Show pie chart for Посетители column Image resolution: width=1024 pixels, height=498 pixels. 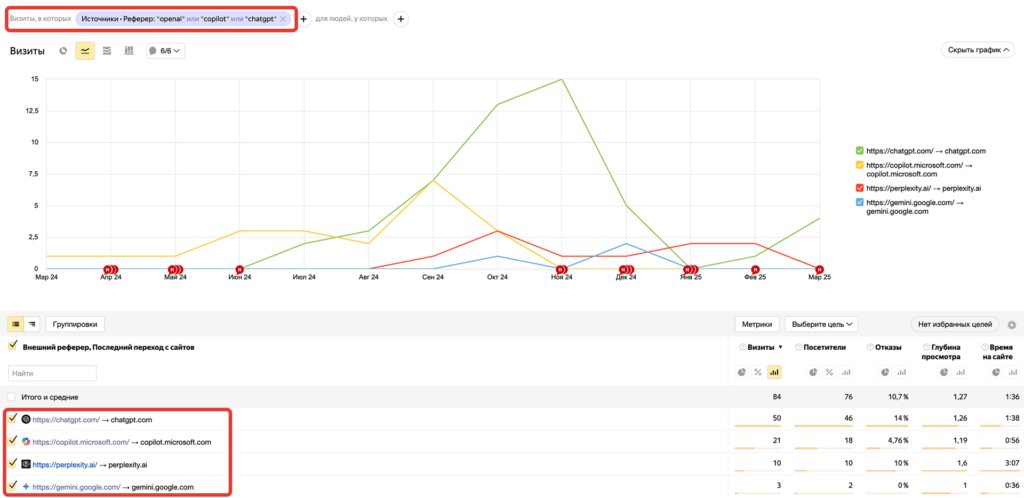tap(815, 372)
